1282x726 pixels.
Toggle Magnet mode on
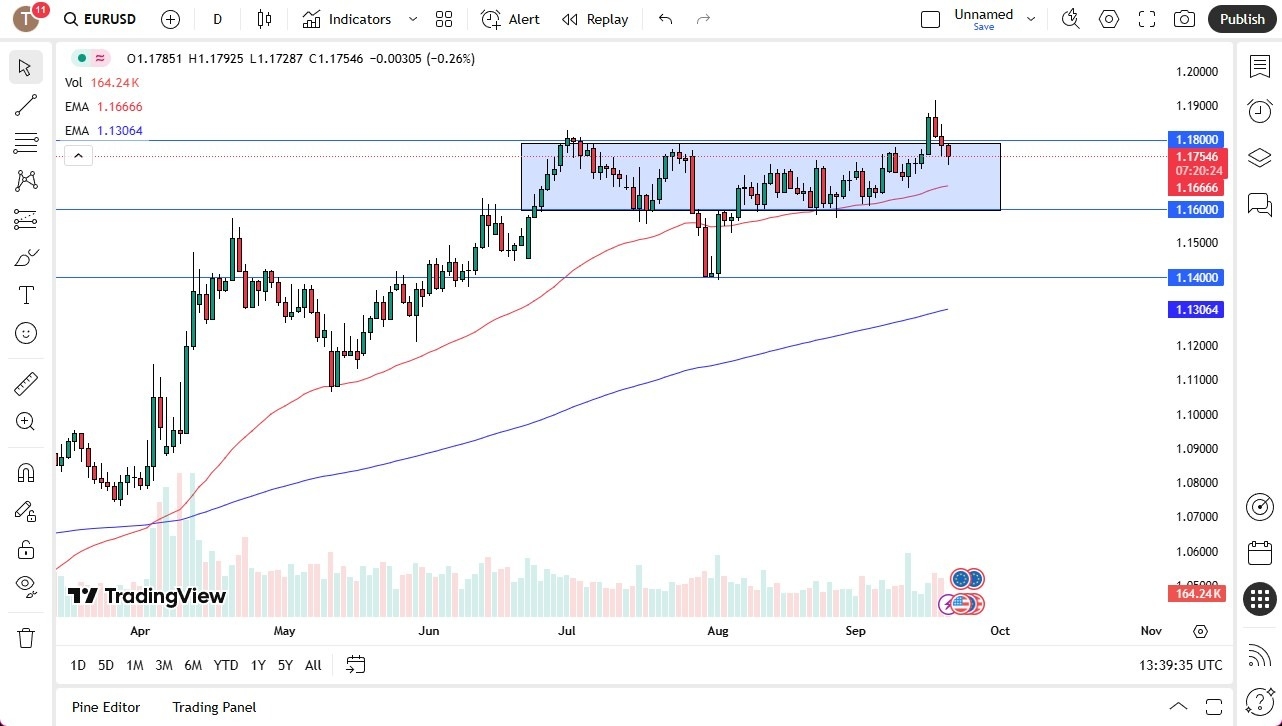26,472
